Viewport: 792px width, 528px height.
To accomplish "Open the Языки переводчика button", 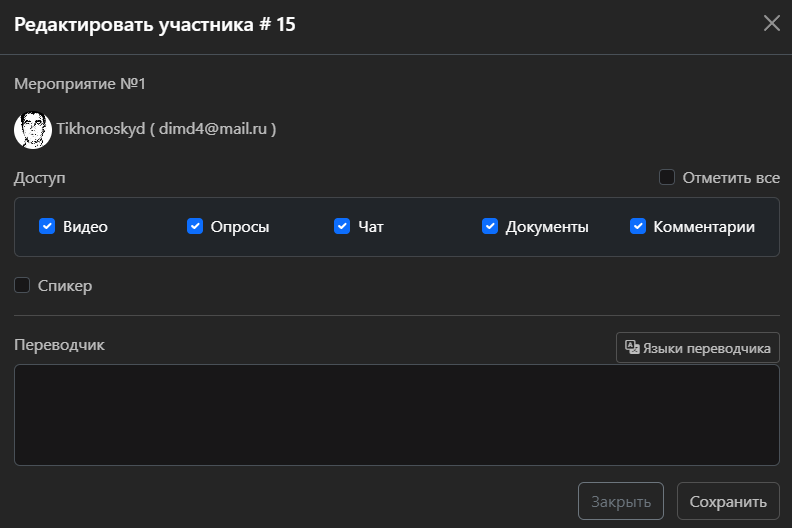I will click(698, 348).
